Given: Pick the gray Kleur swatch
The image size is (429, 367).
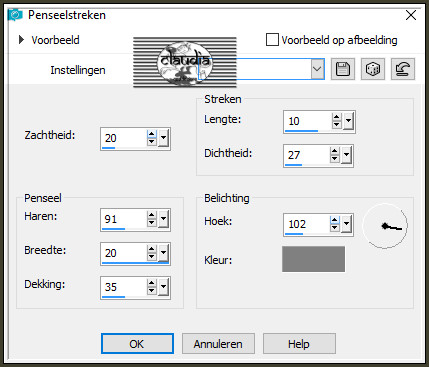Looking at the screenshot, I should tap(313, 259).
